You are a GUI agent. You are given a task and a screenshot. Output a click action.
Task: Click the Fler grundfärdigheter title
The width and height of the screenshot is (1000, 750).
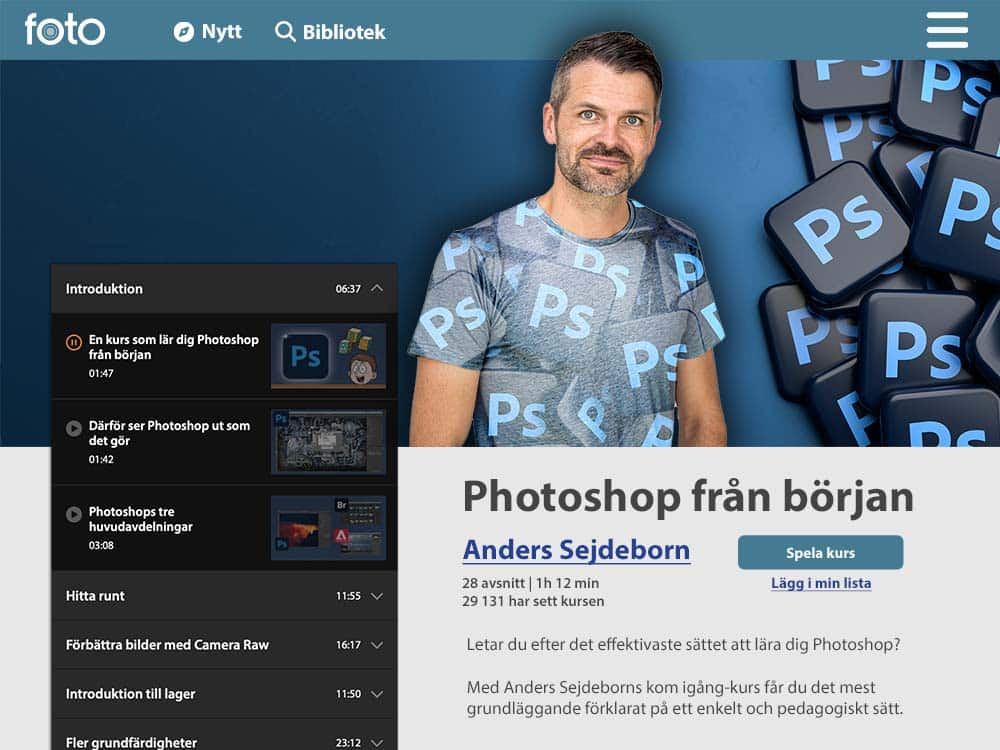[x=131, y=742]
